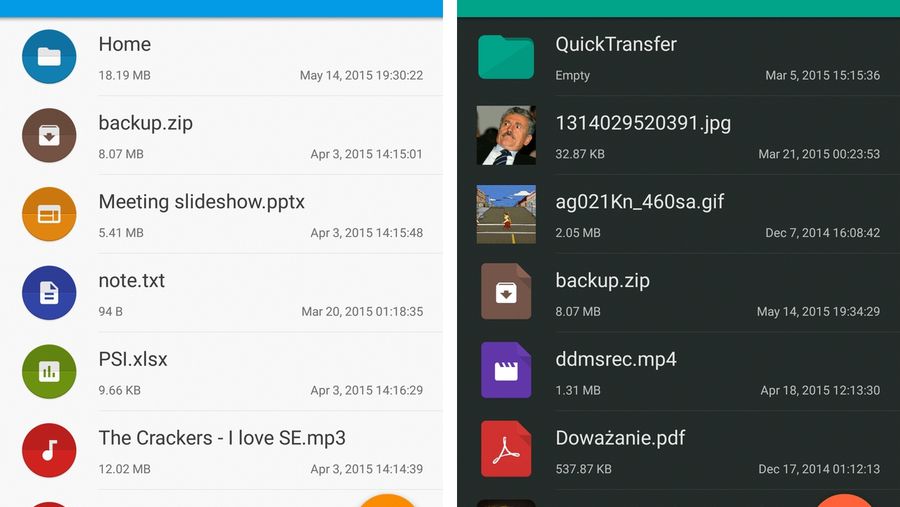
Task: Open PSI.xlsx file name
Action: coord(133,359)
